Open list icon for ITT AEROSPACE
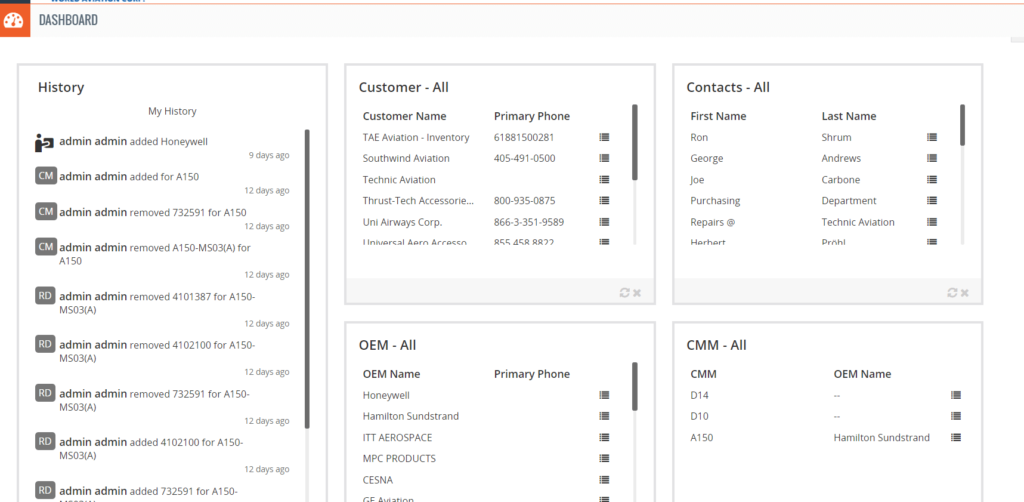Viewport: 1024px width, 502px height. (x=604, y=437)
